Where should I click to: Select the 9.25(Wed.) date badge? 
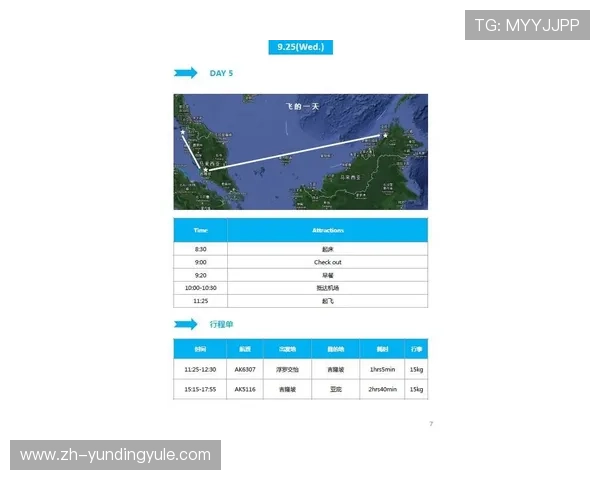pos(300,47)
